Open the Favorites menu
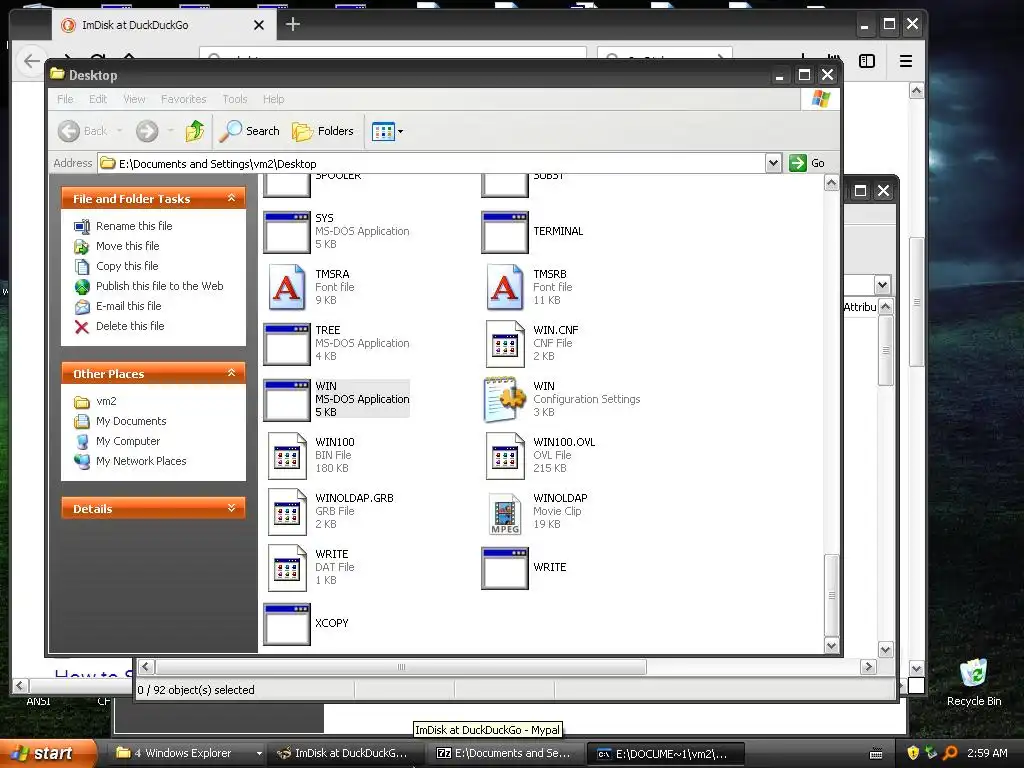This screenshot has height=768, width=1024. [x=184, y=99]
